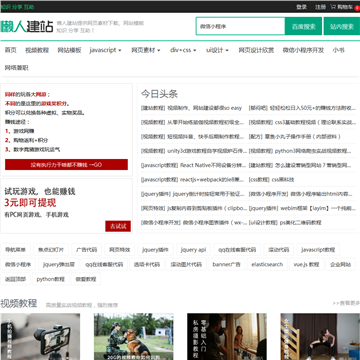Open the 小书 nav item
Screen dimensions: 360x360
(338, 50)
